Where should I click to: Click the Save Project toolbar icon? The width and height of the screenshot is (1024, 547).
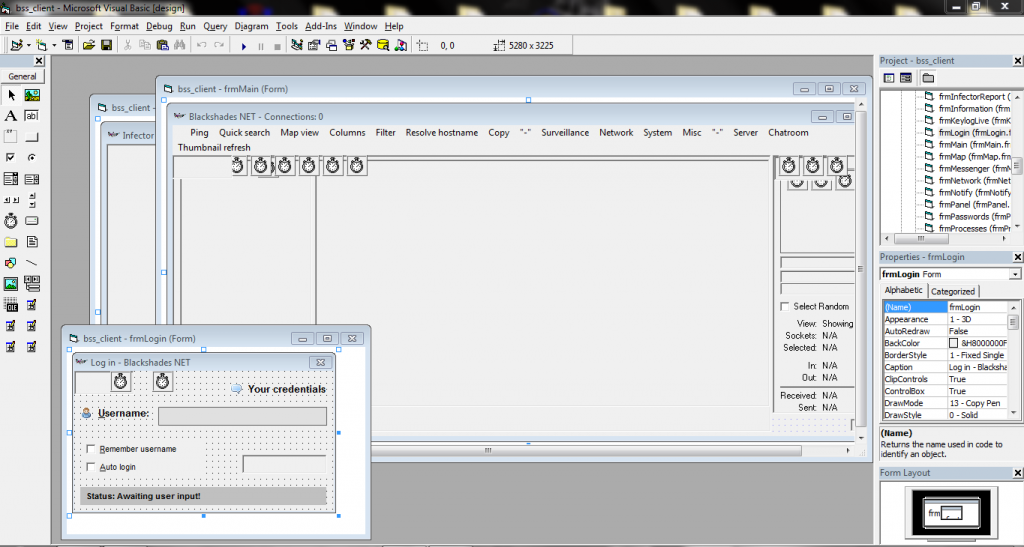click(106, 45)
